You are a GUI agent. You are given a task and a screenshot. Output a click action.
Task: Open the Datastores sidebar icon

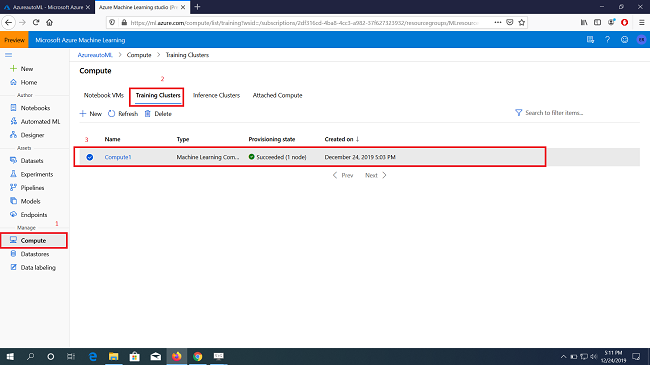click(13, 254)
